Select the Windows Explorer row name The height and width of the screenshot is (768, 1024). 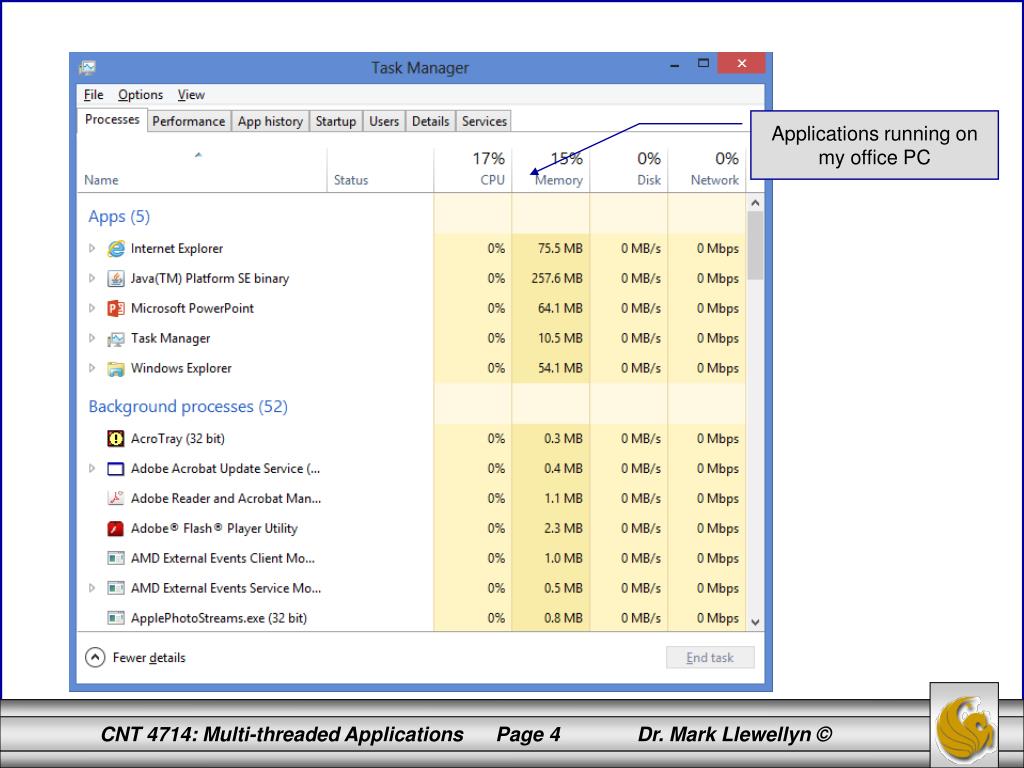coord(181,368)
